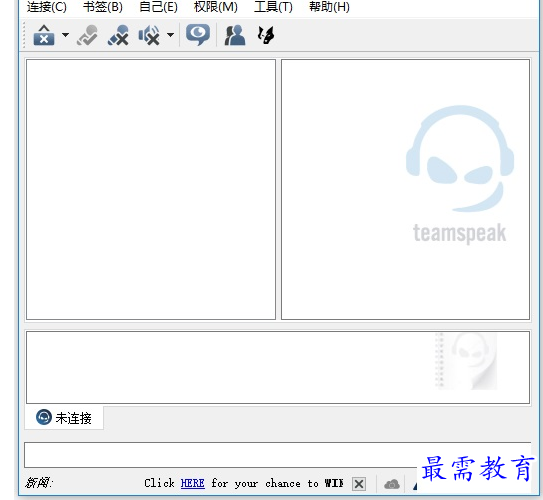Open the 书签(B) menu
The height and width of the screenshot is (500, 543).
tap(103, 7)
